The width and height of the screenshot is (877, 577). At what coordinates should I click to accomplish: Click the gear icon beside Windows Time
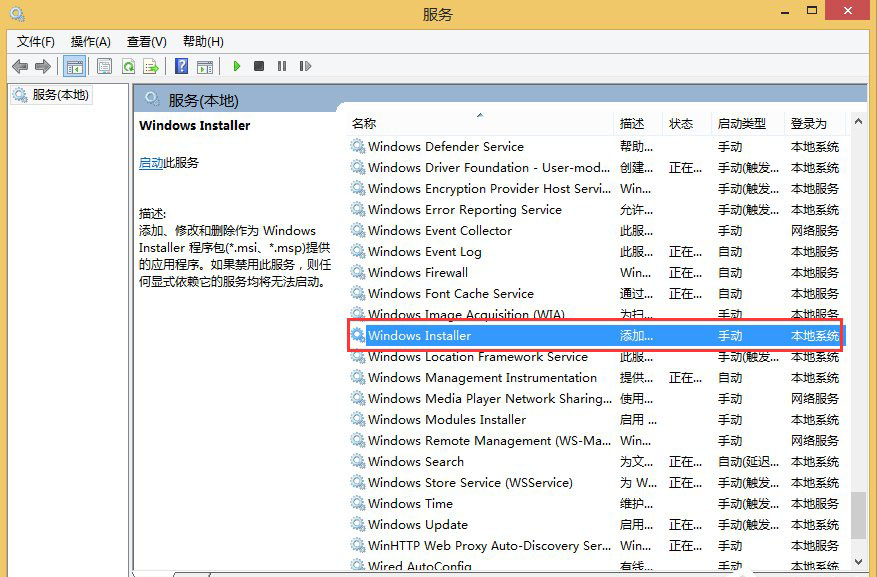[357, 503]
